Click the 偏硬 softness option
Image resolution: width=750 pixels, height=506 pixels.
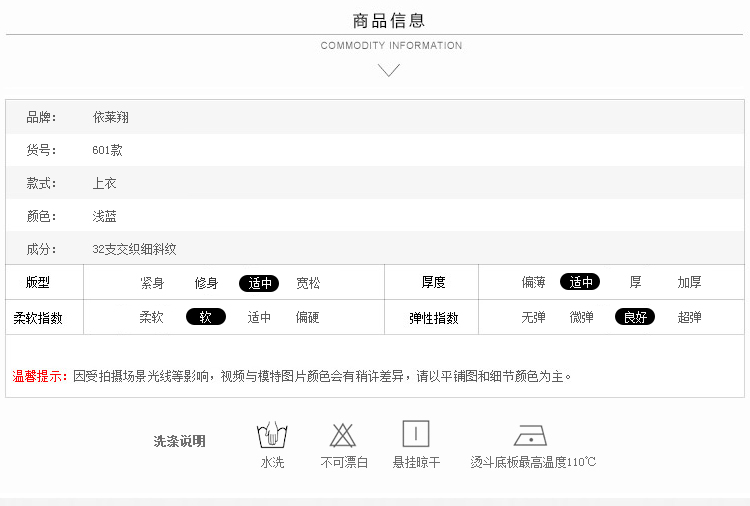[307, 317]
